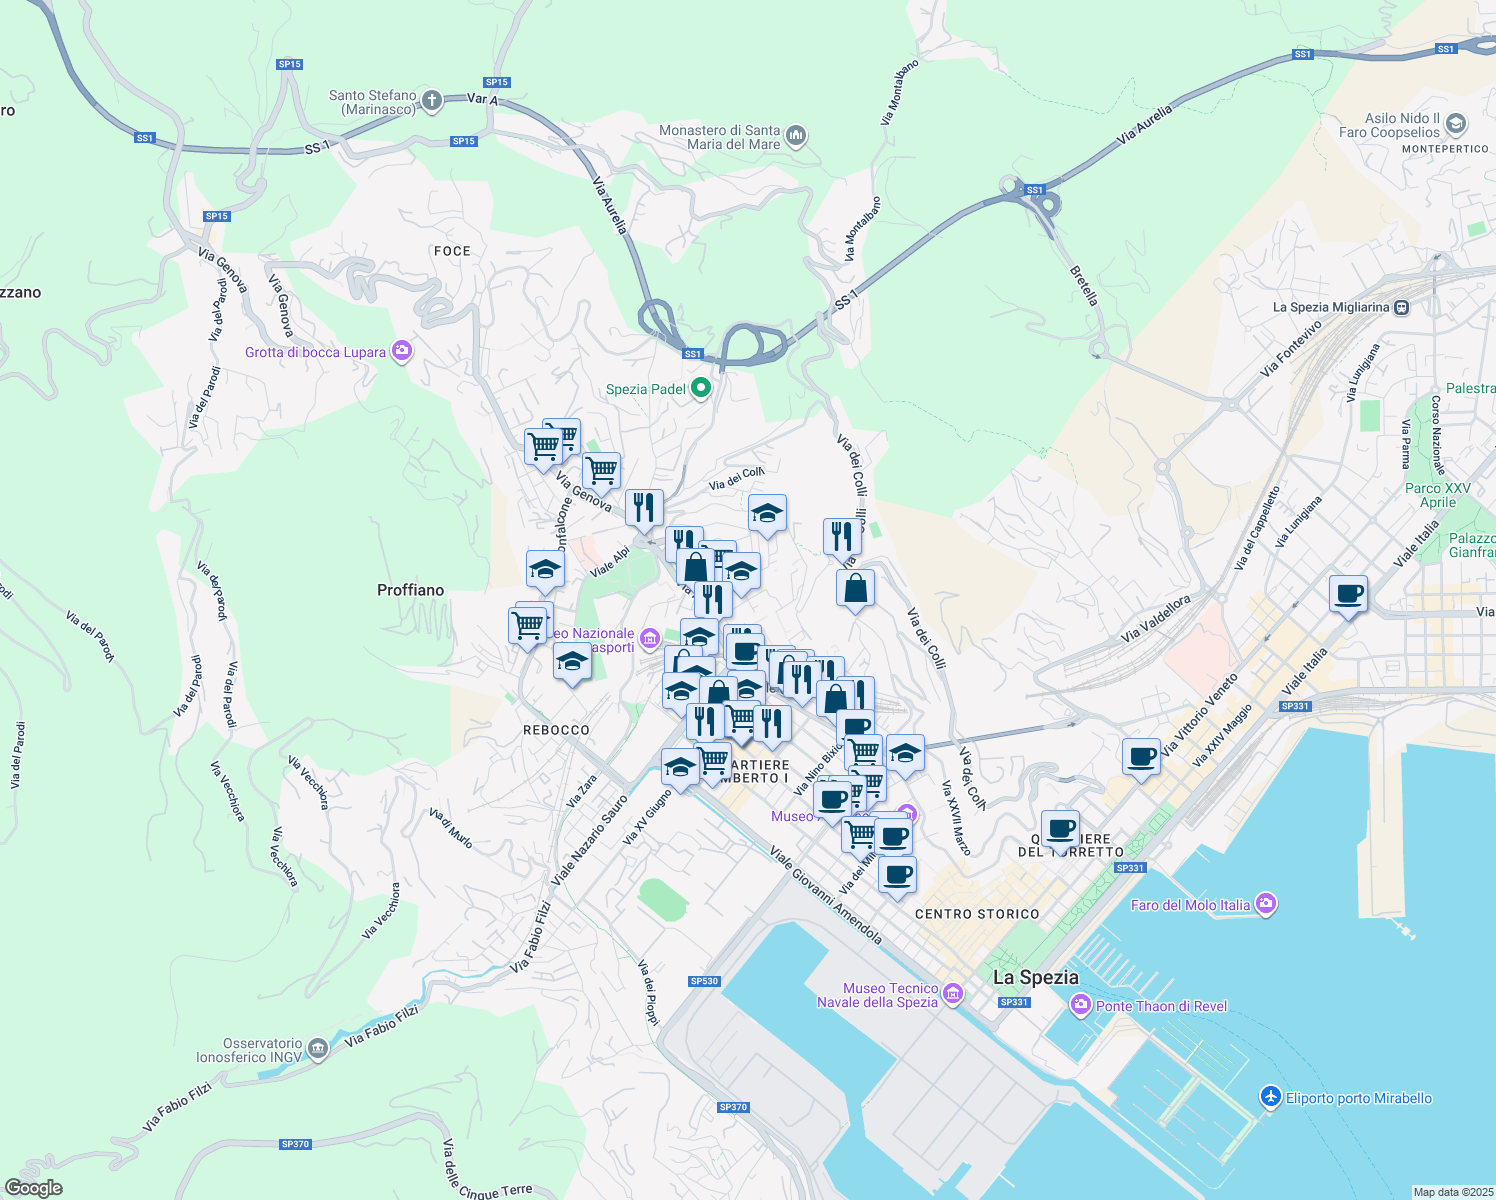Click the cafe marker on Viale Italia
Viewport: 1496px width, 1200px height.
1348,594
